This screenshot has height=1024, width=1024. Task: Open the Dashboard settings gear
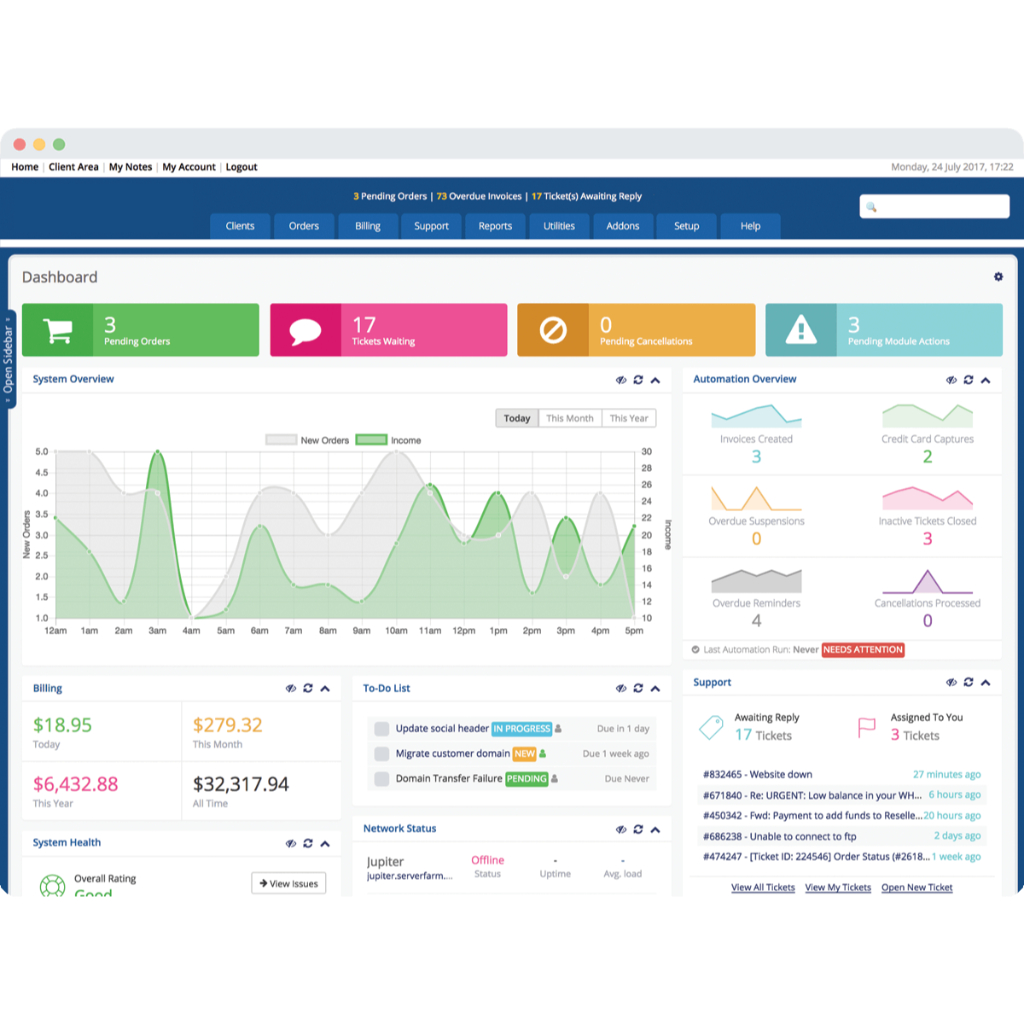[x=998, y=276]
